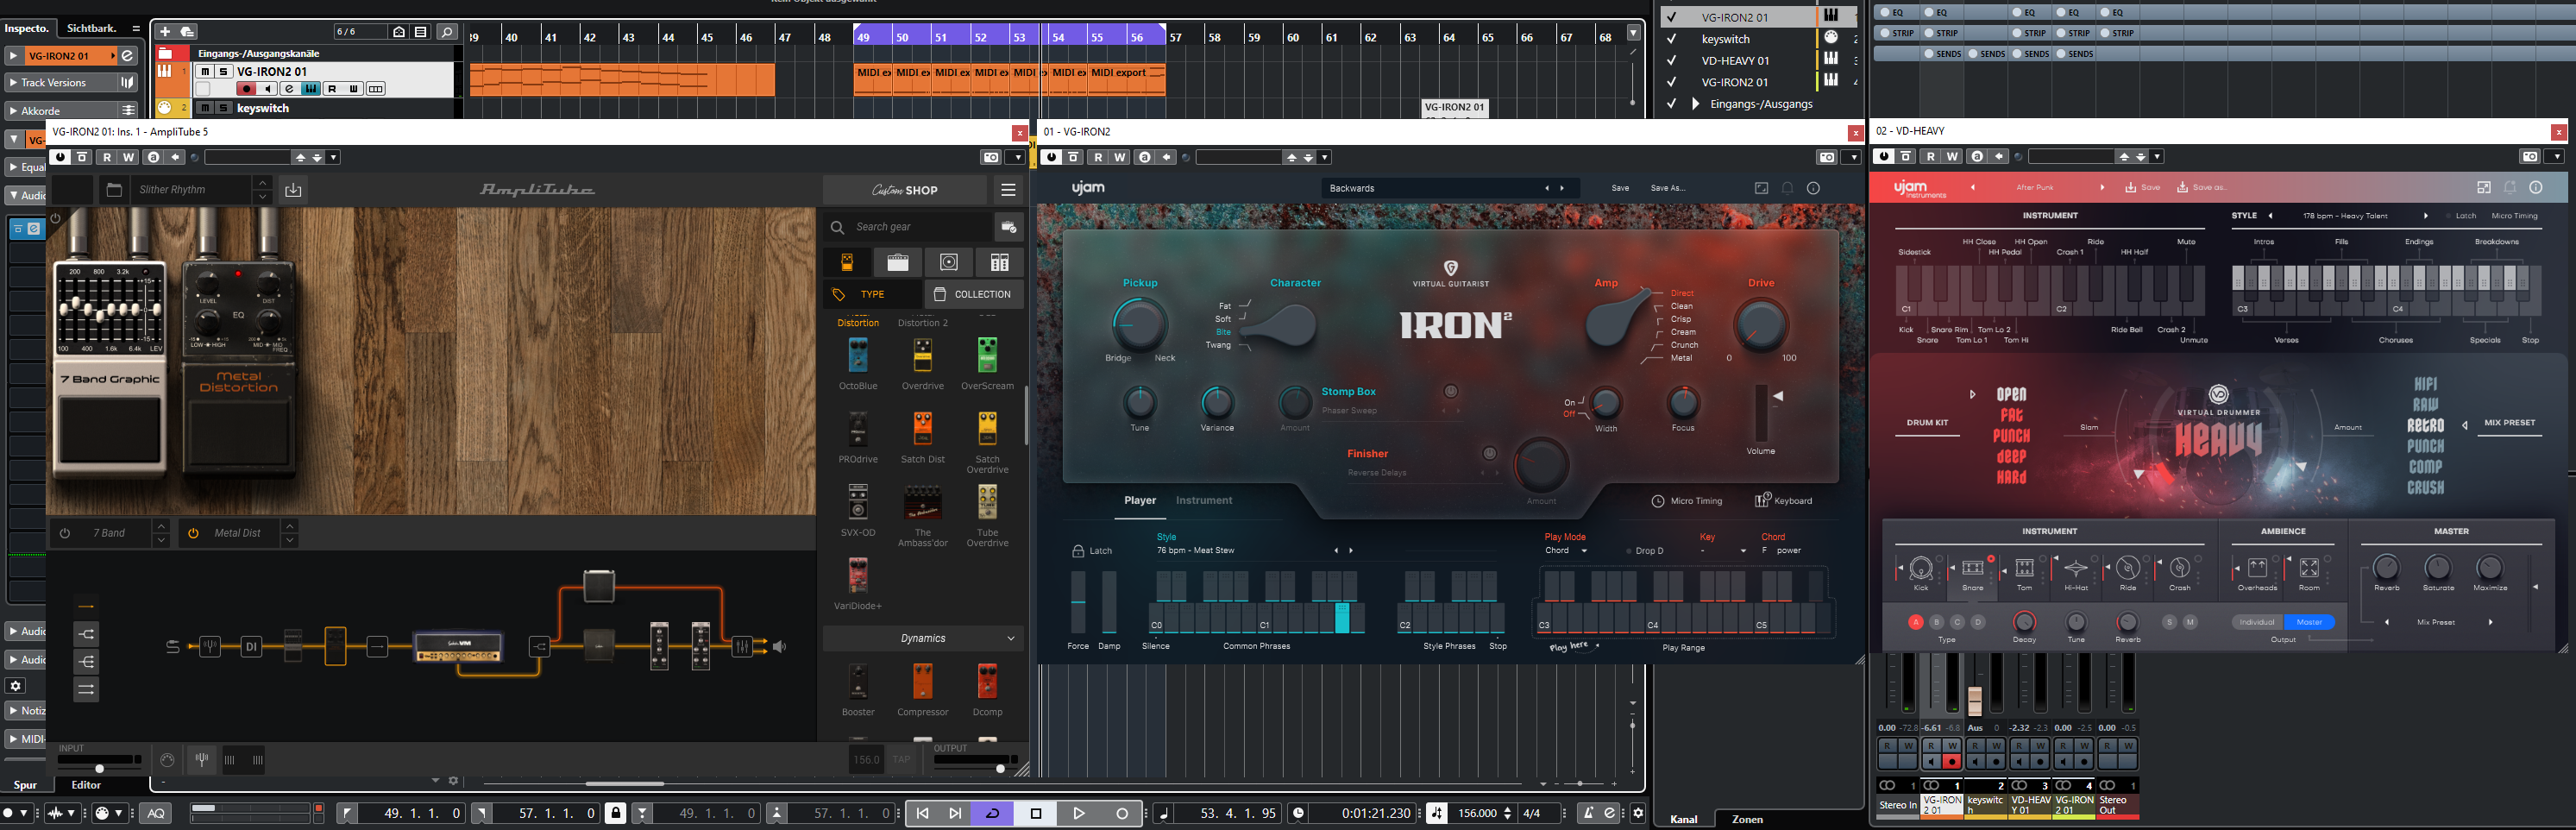Toggle the Metal Dist pedal power button
The image size is (2576, 830).
pyautogui.click(x=194, y=533)
